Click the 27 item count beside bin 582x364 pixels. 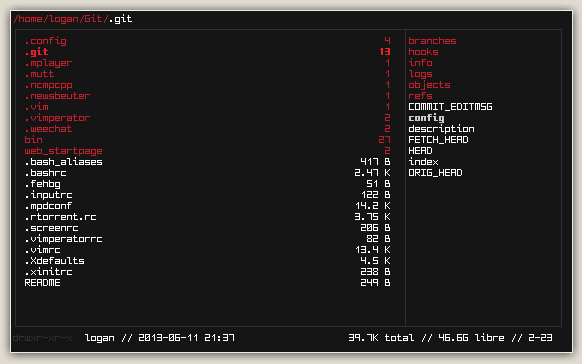pos(385,140)
